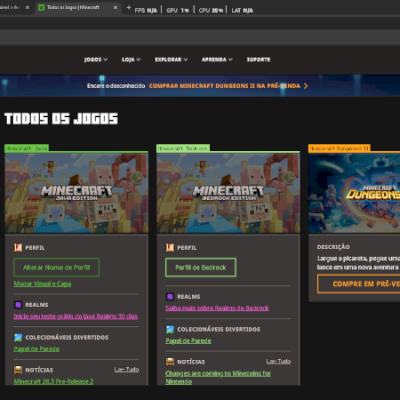
Task: Click Ler Tudo in Bedrock Notícias section
Action: pyautogui.click(x=279, y=362)
